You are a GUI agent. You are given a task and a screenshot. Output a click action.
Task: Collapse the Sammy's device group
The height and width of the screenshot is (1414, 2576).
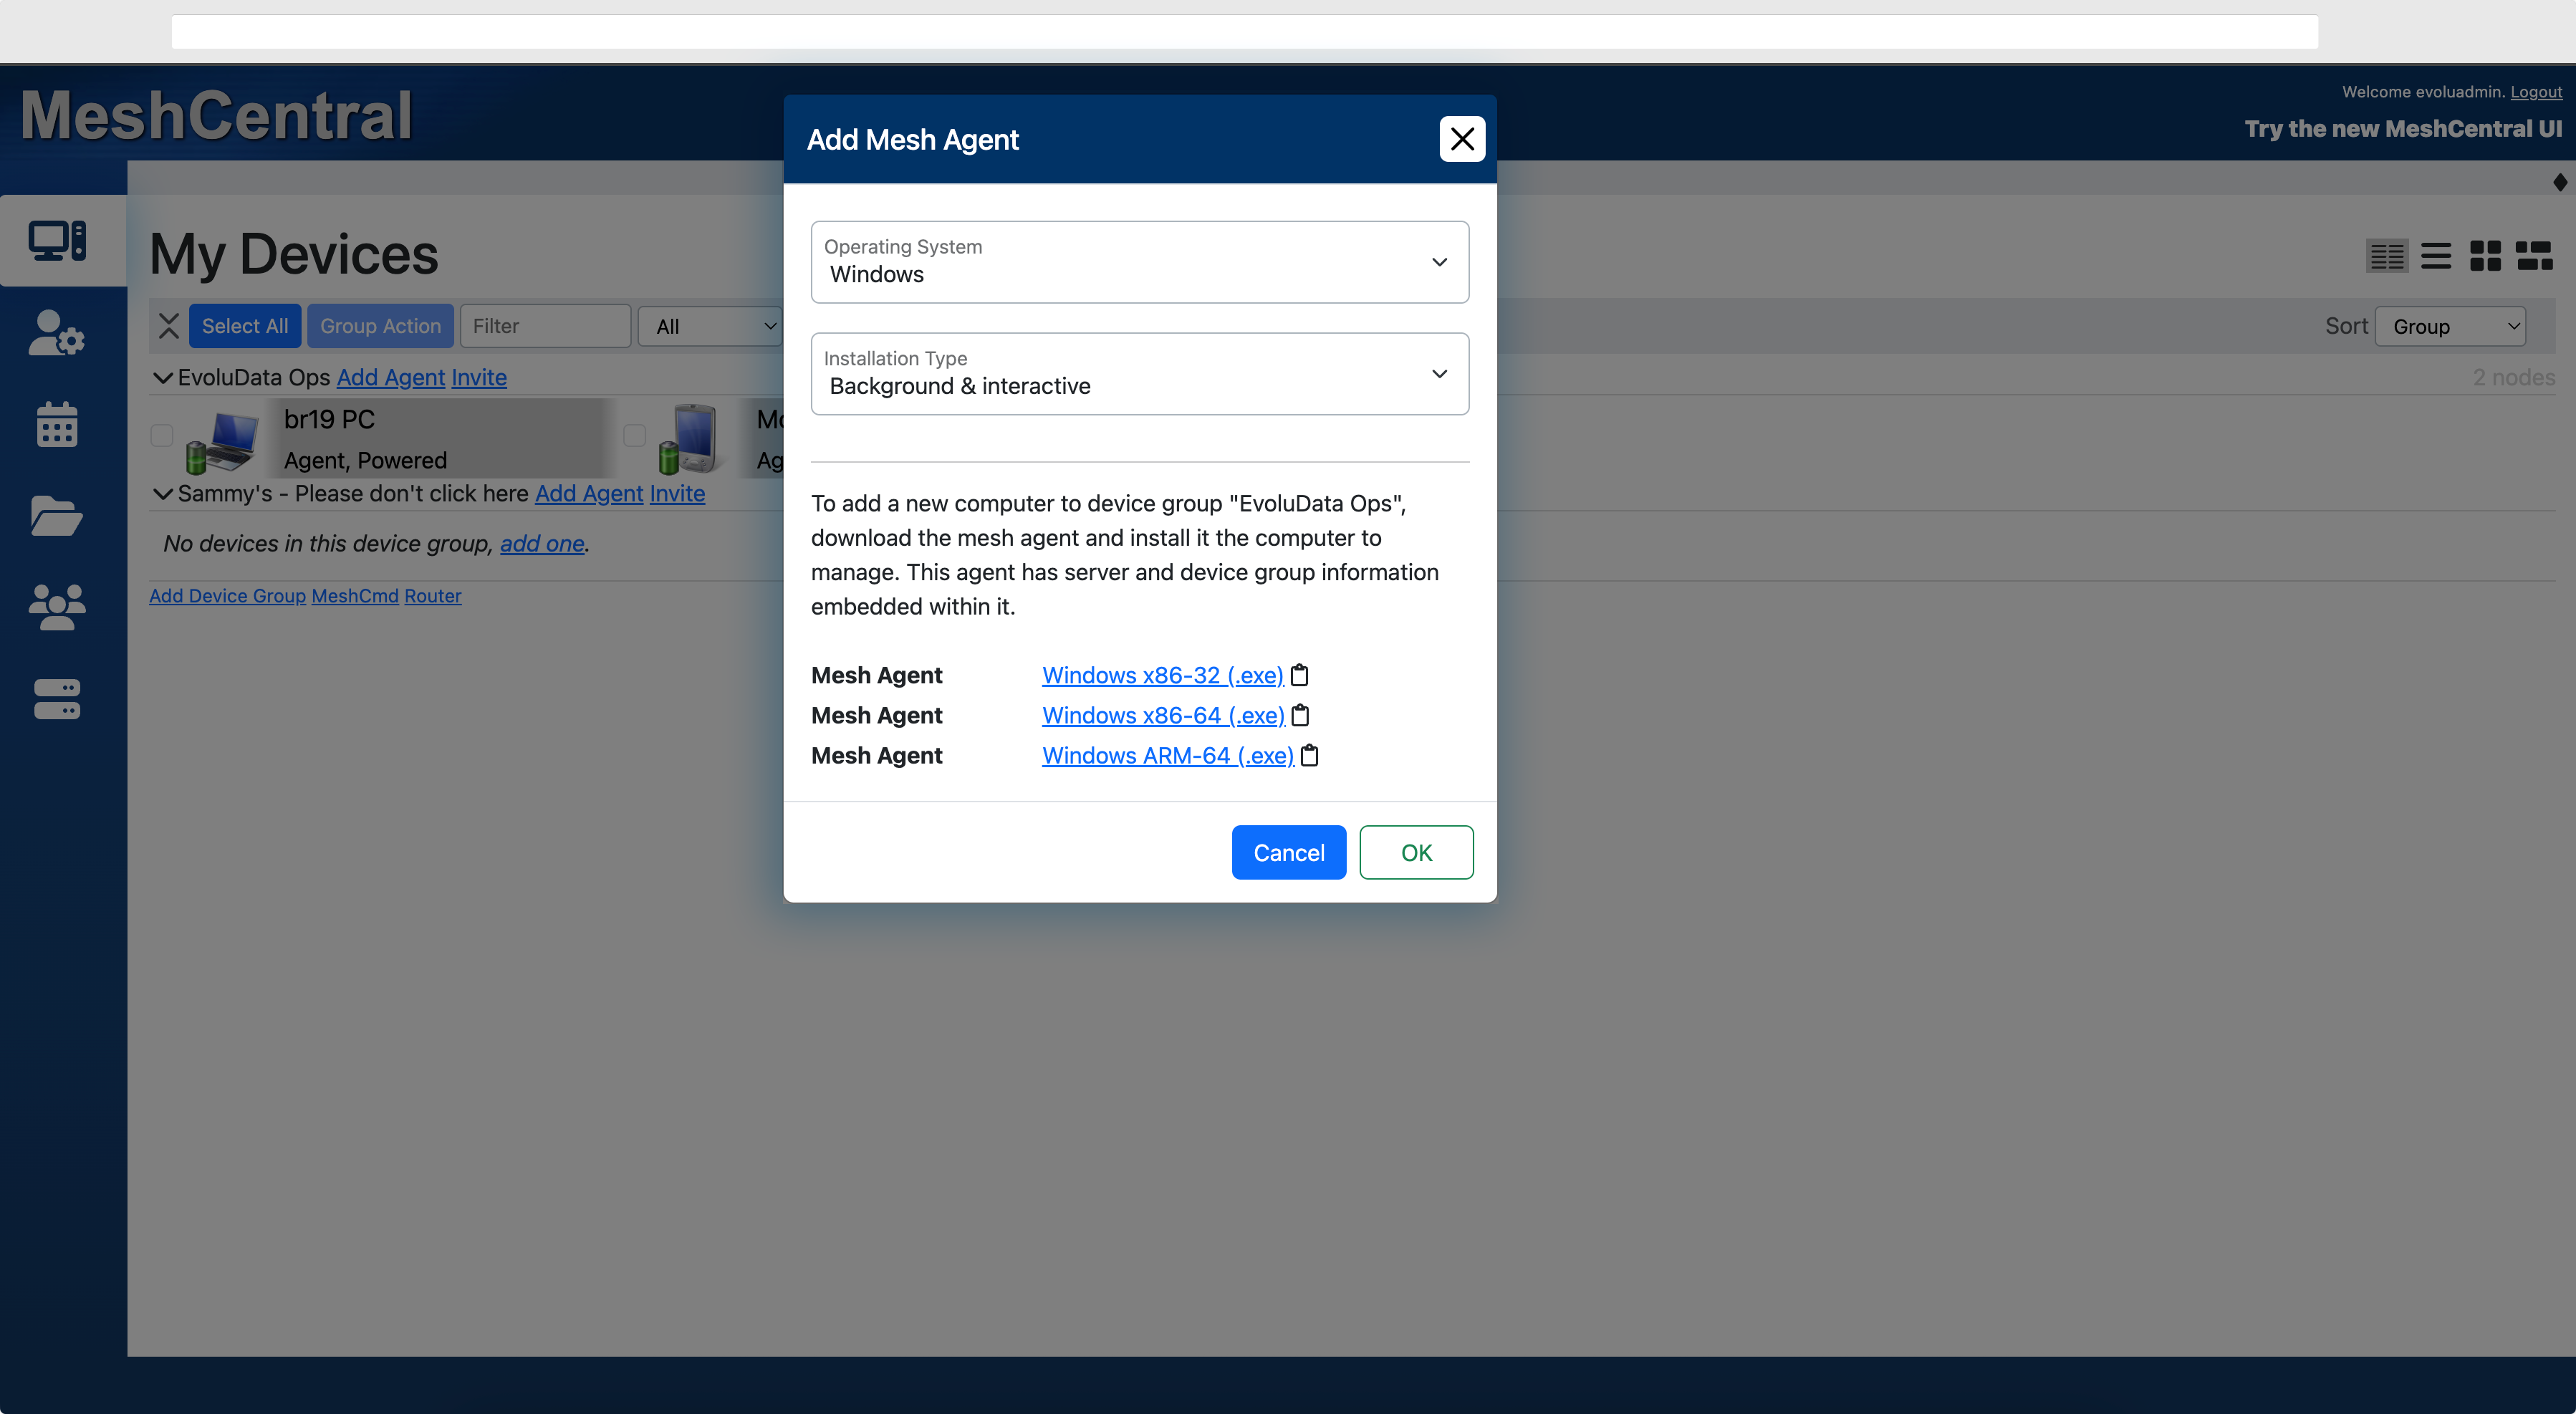point(162,494)
